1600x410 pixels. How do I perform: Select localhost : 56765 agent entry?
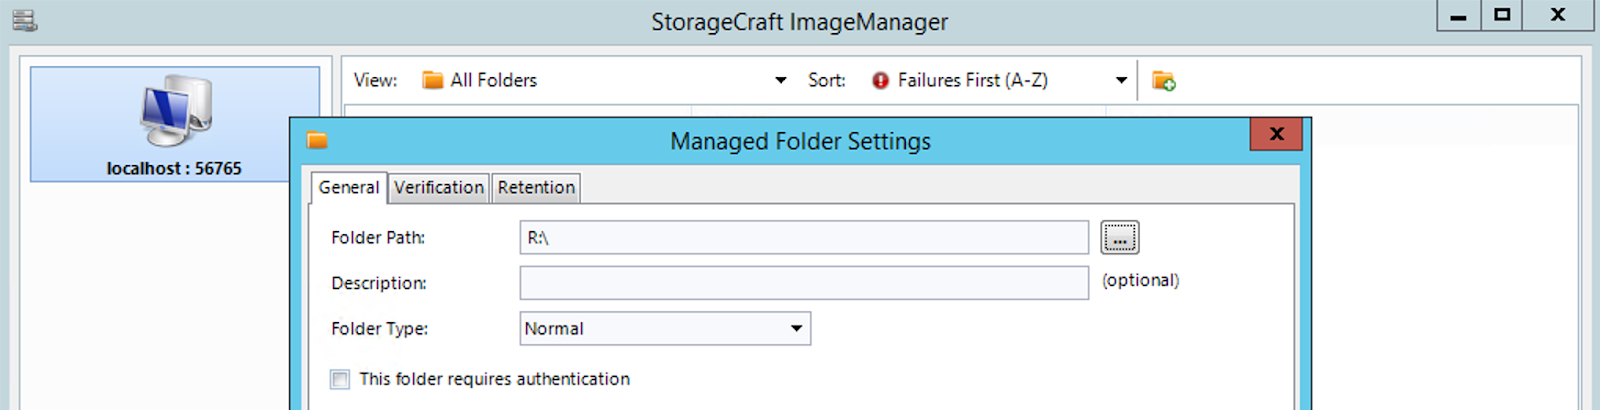(x=175, y=124)
